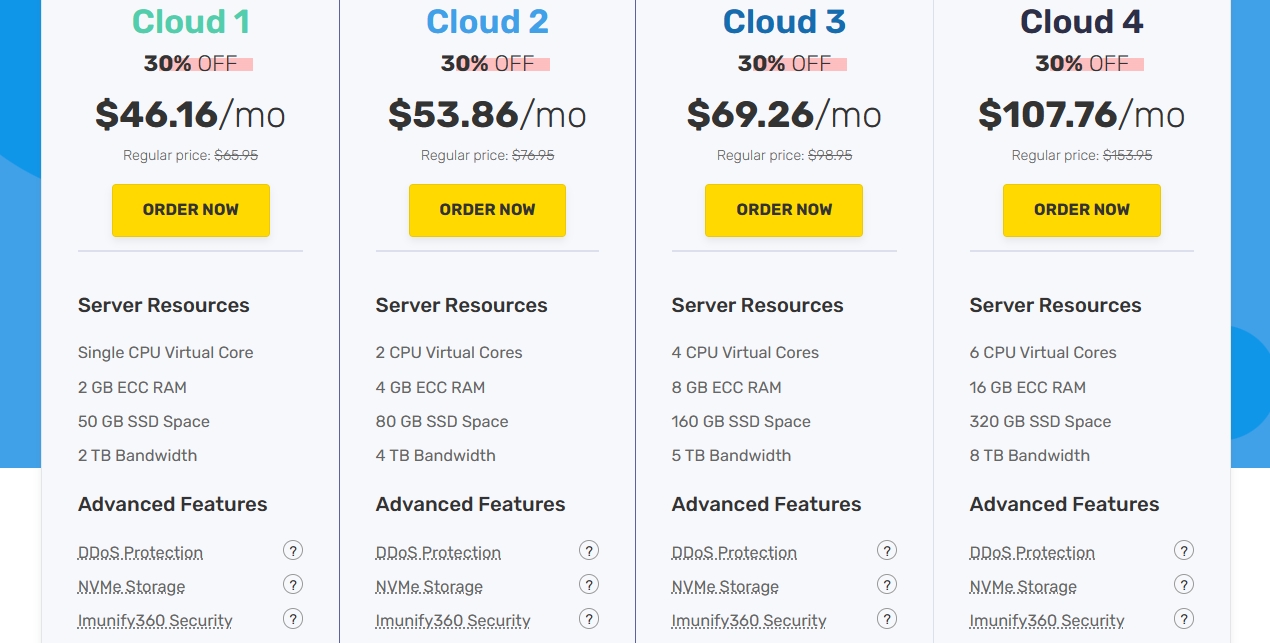Click DDoS Protection link under Cloud 1
The width and height of the screenshot is (1270, 643).
point(140,553)
